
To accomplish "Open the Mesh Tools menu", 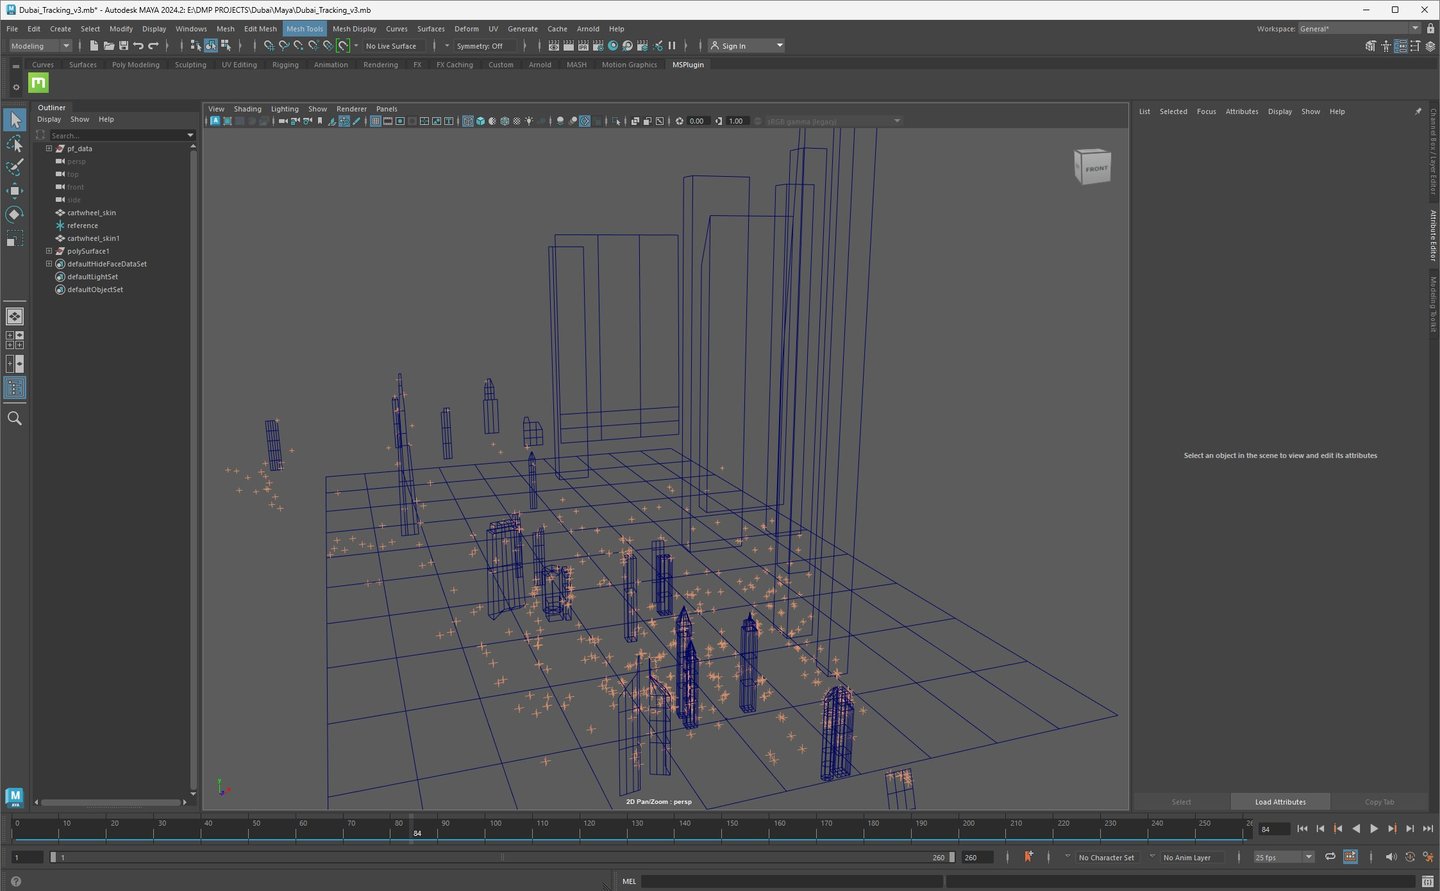I will coord(304,29).
